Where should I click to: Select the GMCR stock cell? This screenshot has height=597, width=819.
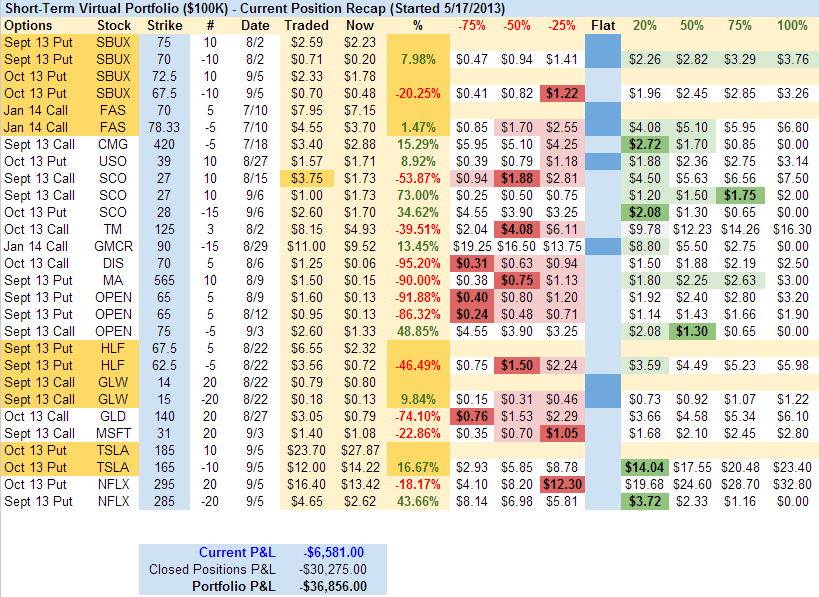(x=115, y=246)
